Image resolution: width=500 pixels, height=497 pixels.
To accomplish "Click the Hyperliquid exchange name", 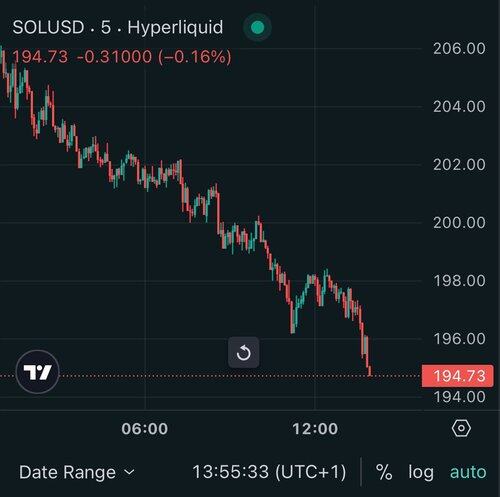I will pyautogui.click(x=175, y=27).
